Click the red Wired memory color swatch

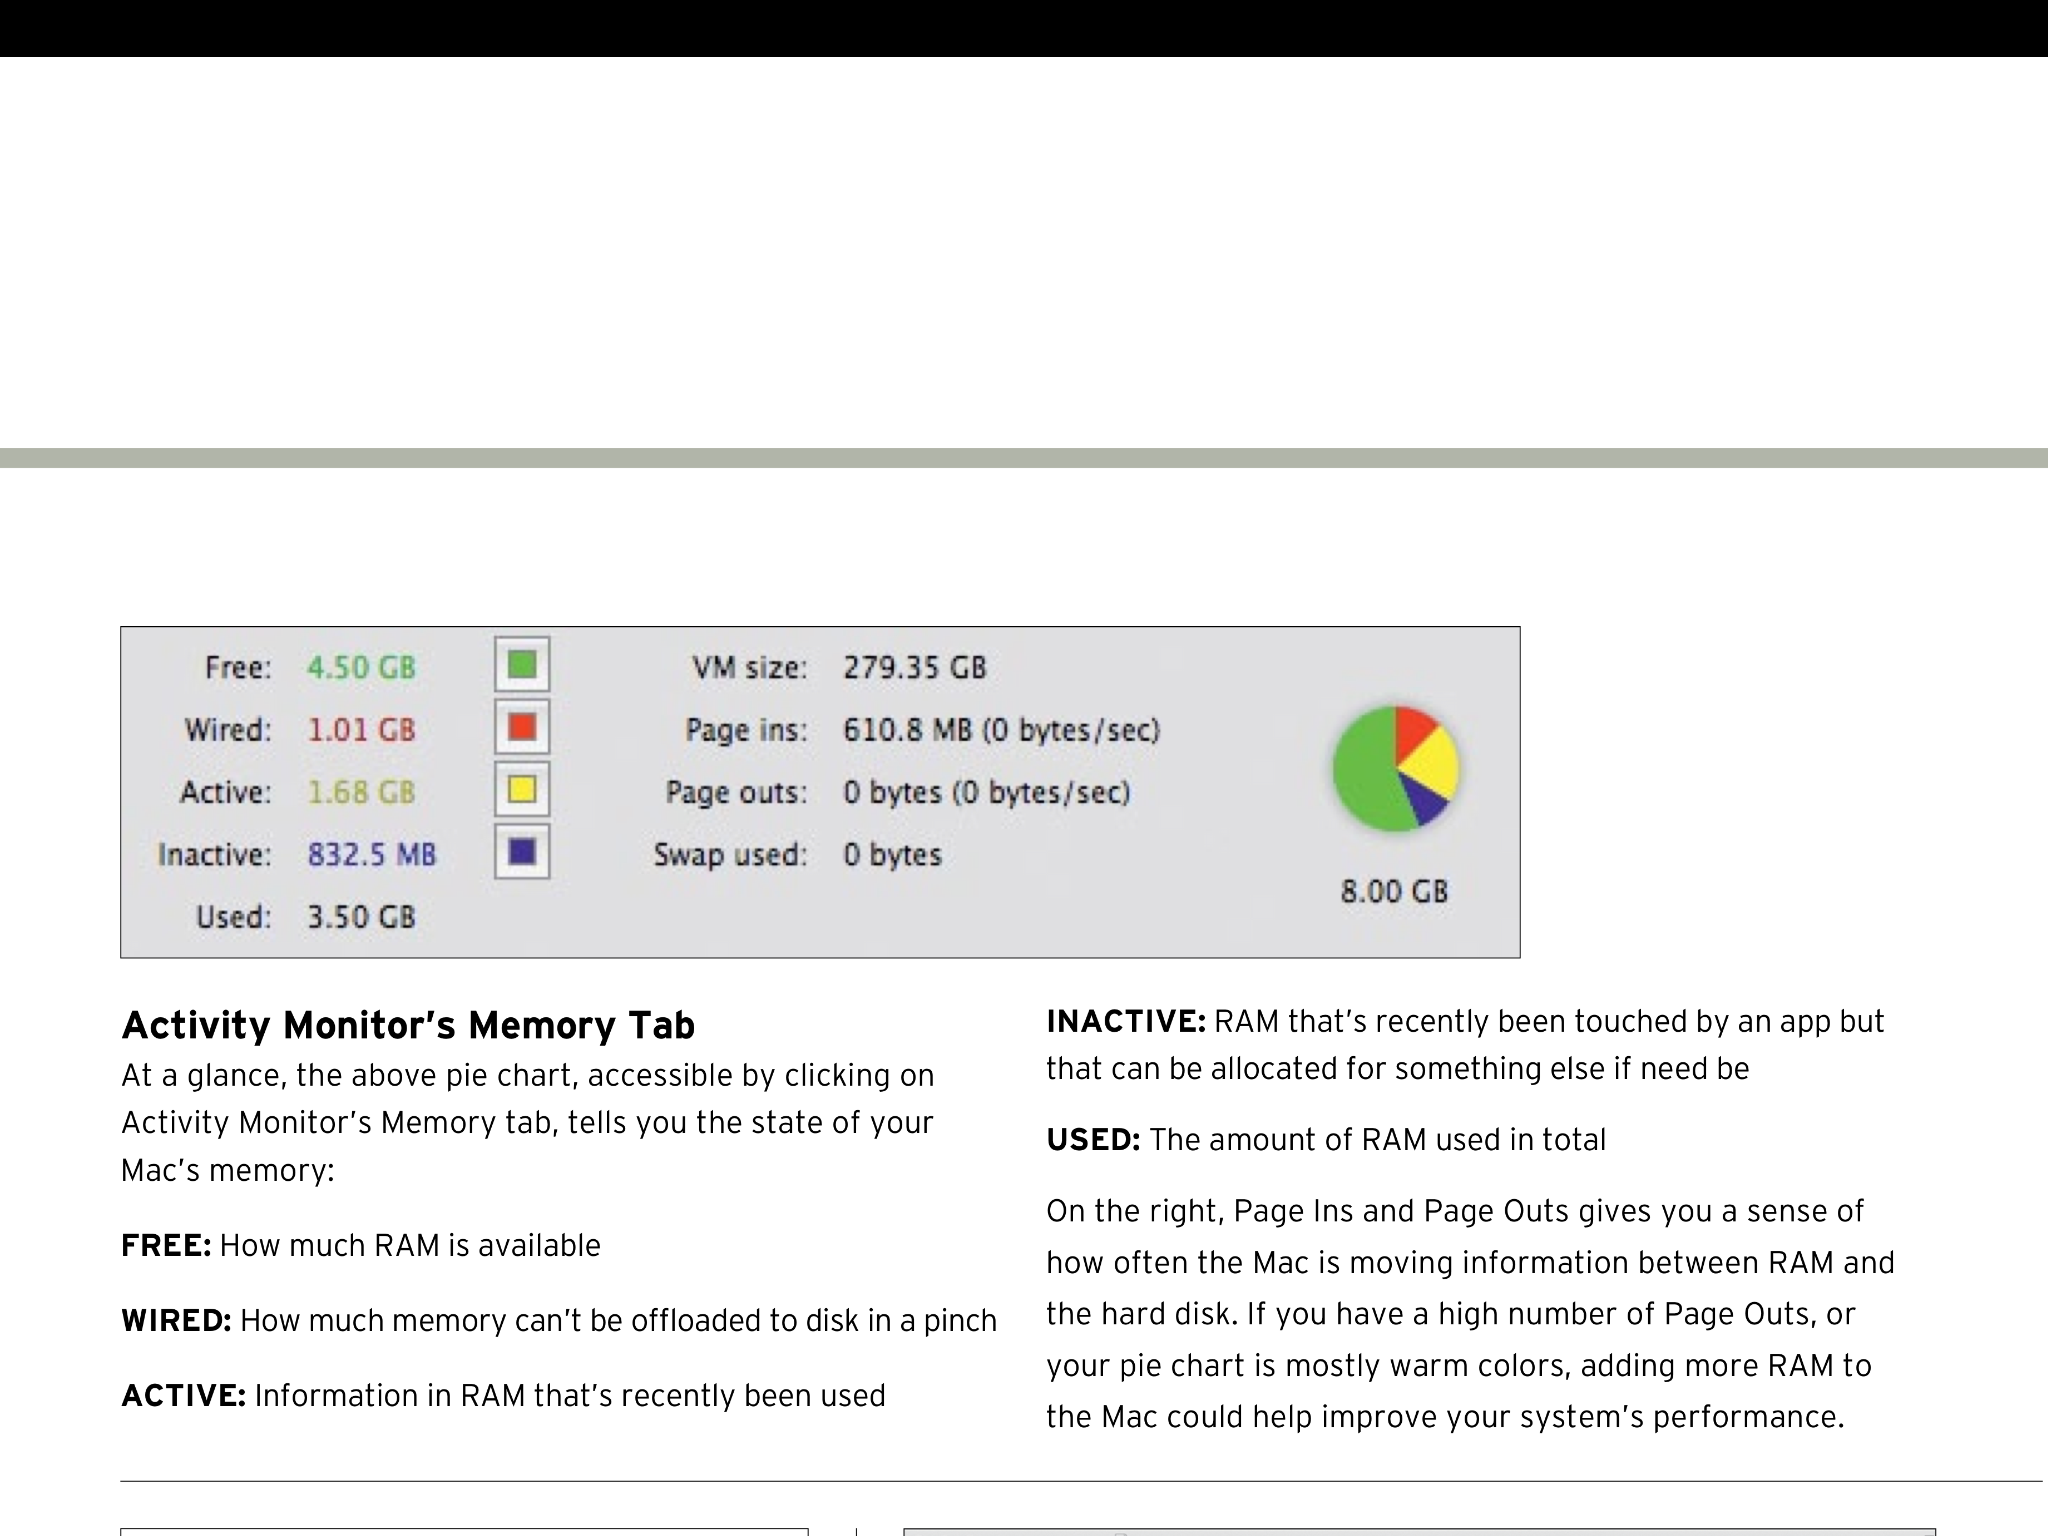coord(522,727)
